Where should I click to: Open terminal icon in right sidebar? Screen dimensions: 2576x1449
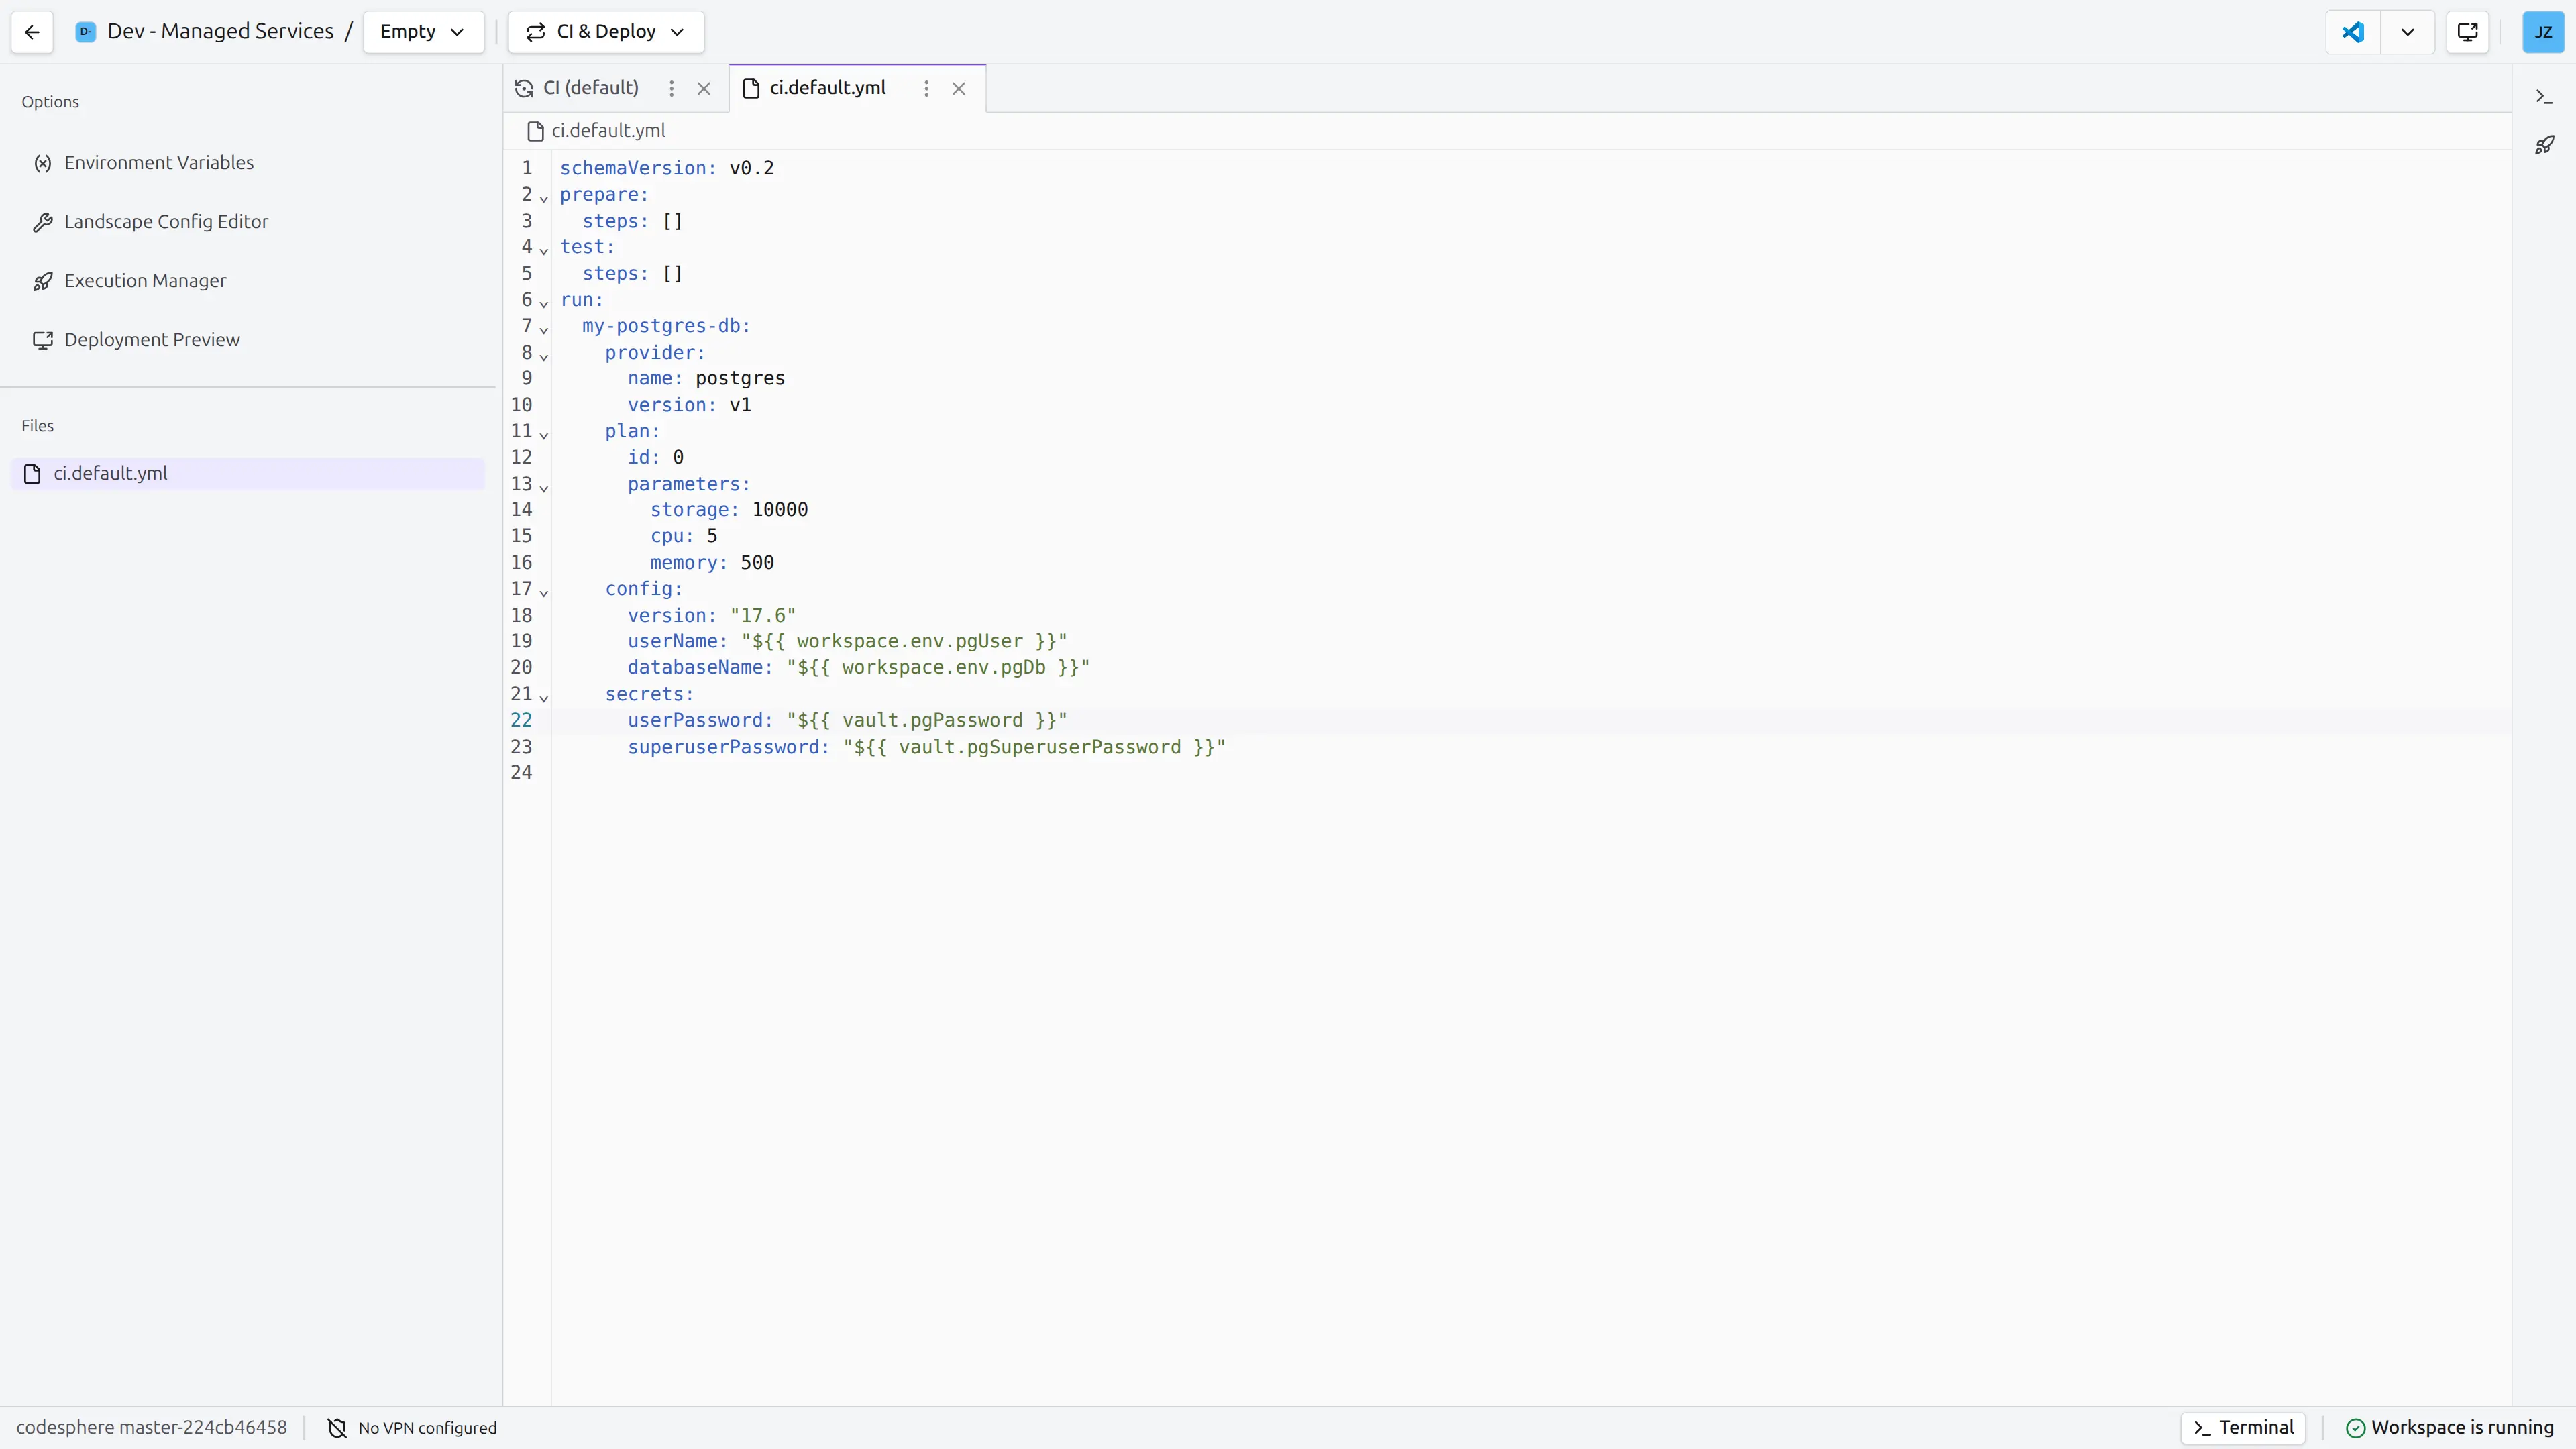coord(2544,97)
